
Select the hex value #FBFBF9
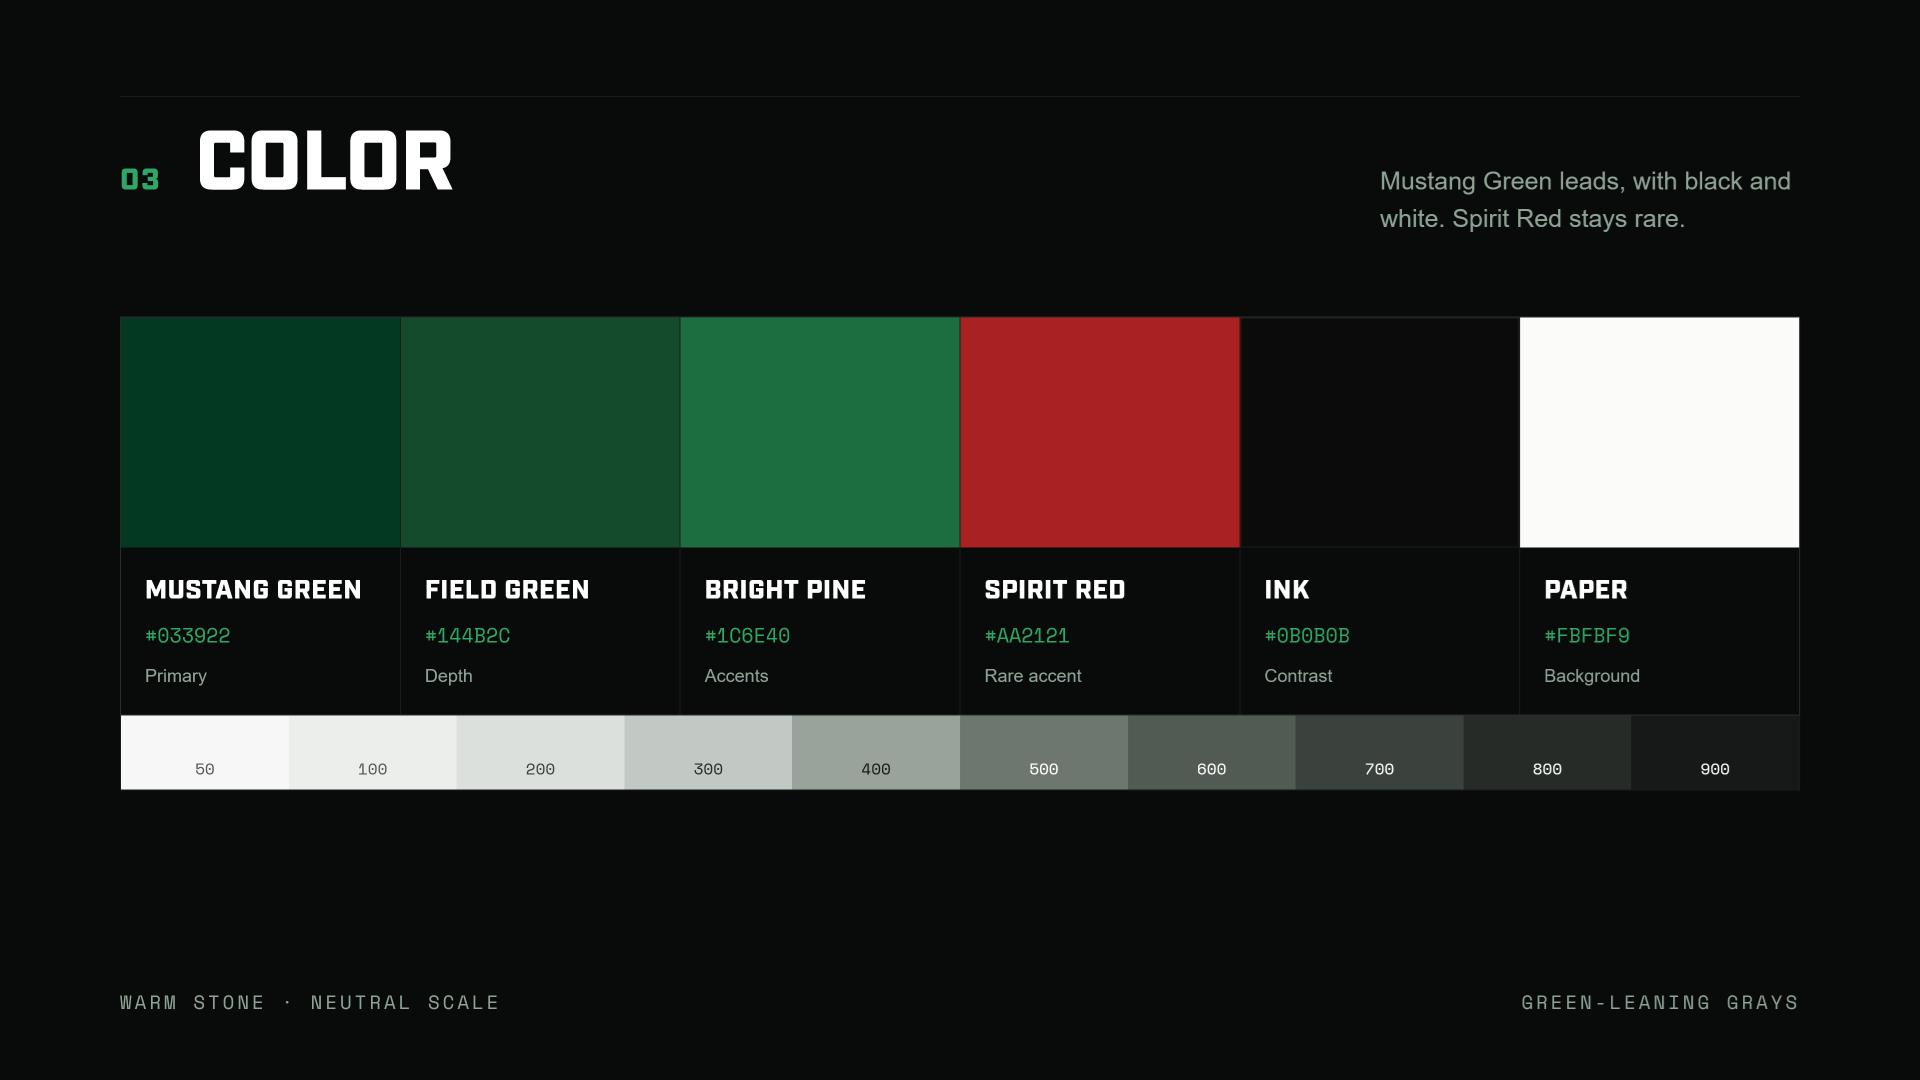click(1587, 636)
